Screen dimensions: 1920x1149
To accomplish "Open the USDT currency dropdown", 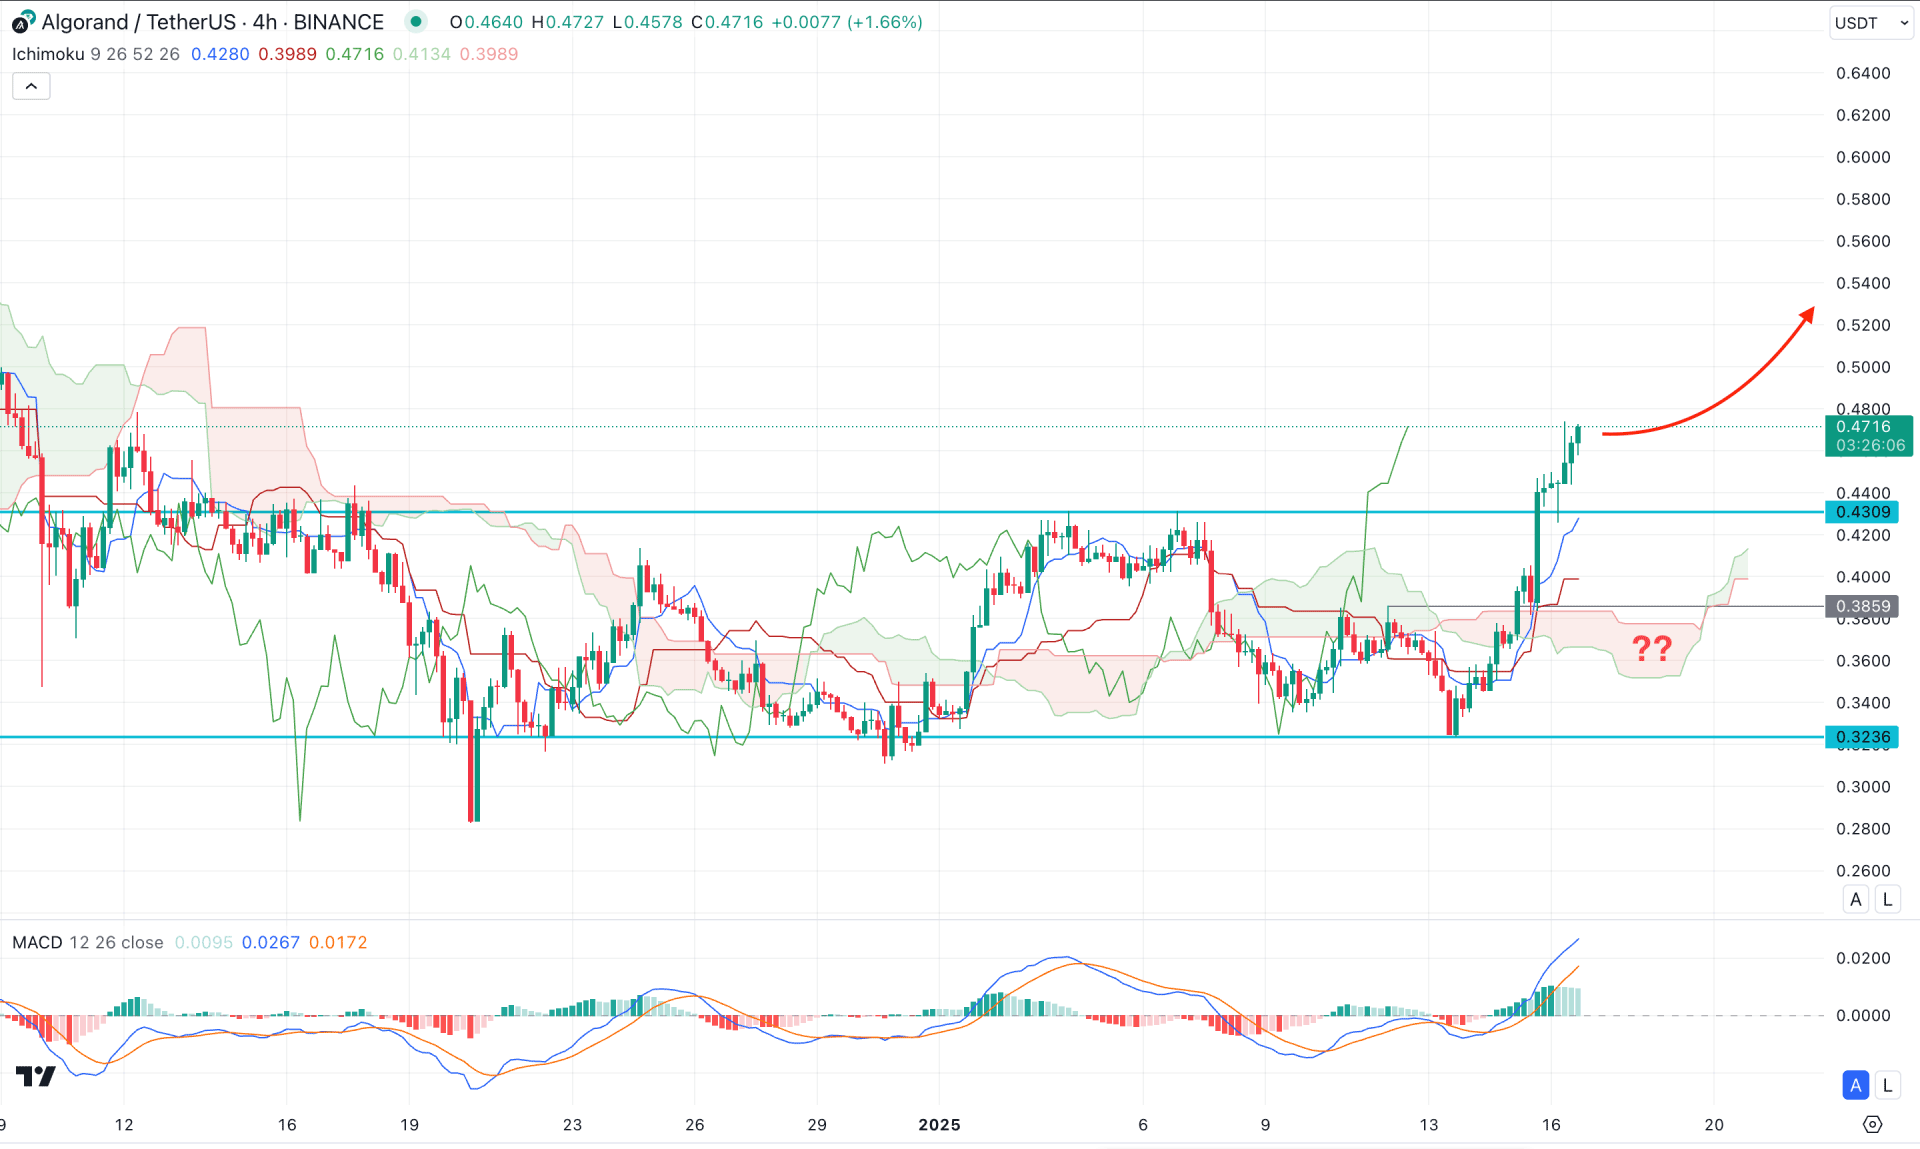I will tap(1871, 22).
